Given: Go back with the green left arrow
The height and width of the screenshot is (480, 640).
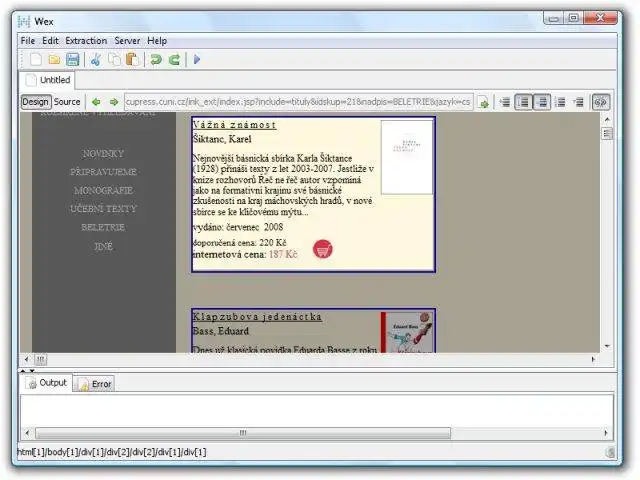Looking at the screenshot, I should pyautogui.click(x=96, y=102).
